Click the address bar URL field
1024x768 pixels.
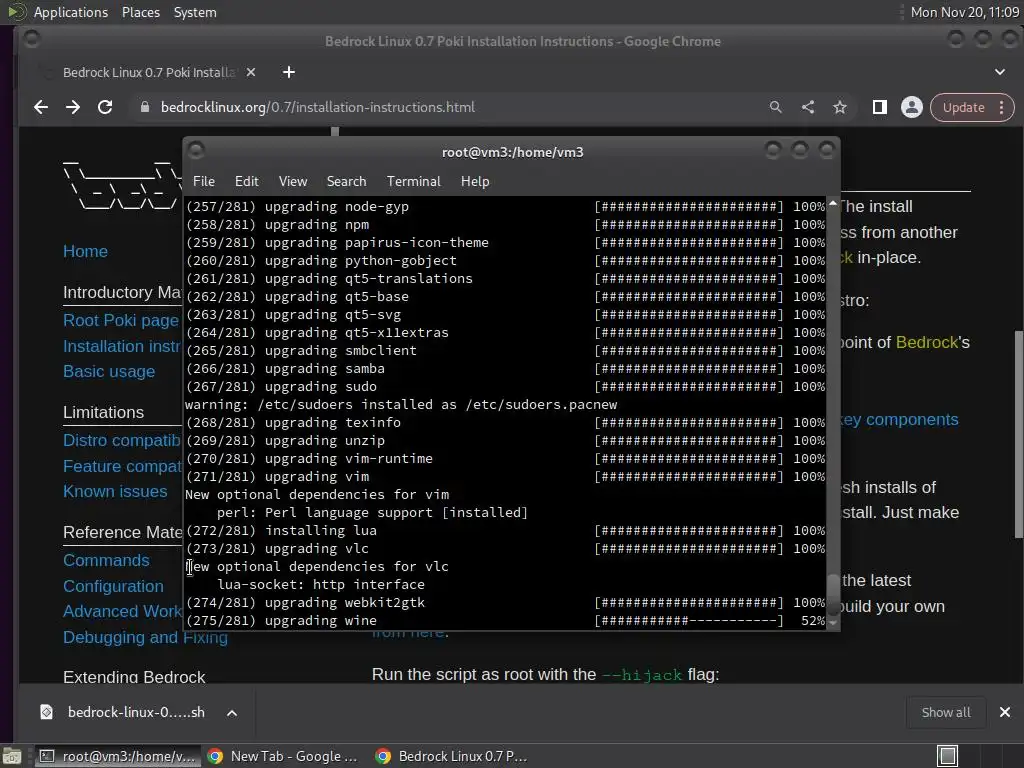click(451, 107)
